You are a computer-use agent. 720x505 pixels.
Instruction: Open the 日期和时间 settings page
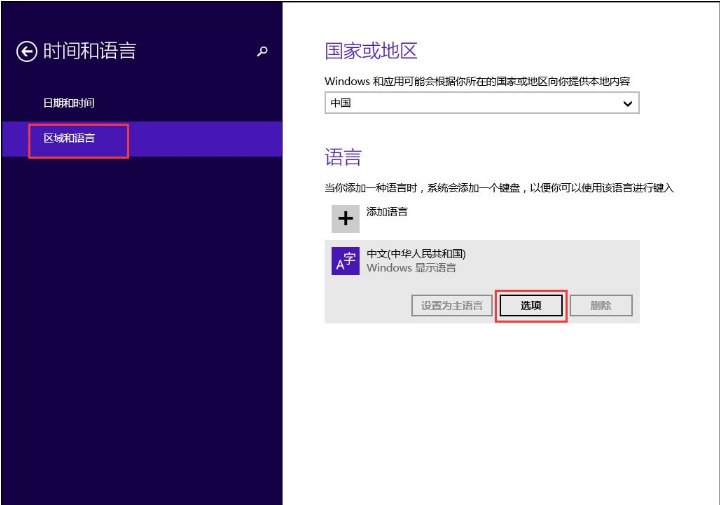69,103
